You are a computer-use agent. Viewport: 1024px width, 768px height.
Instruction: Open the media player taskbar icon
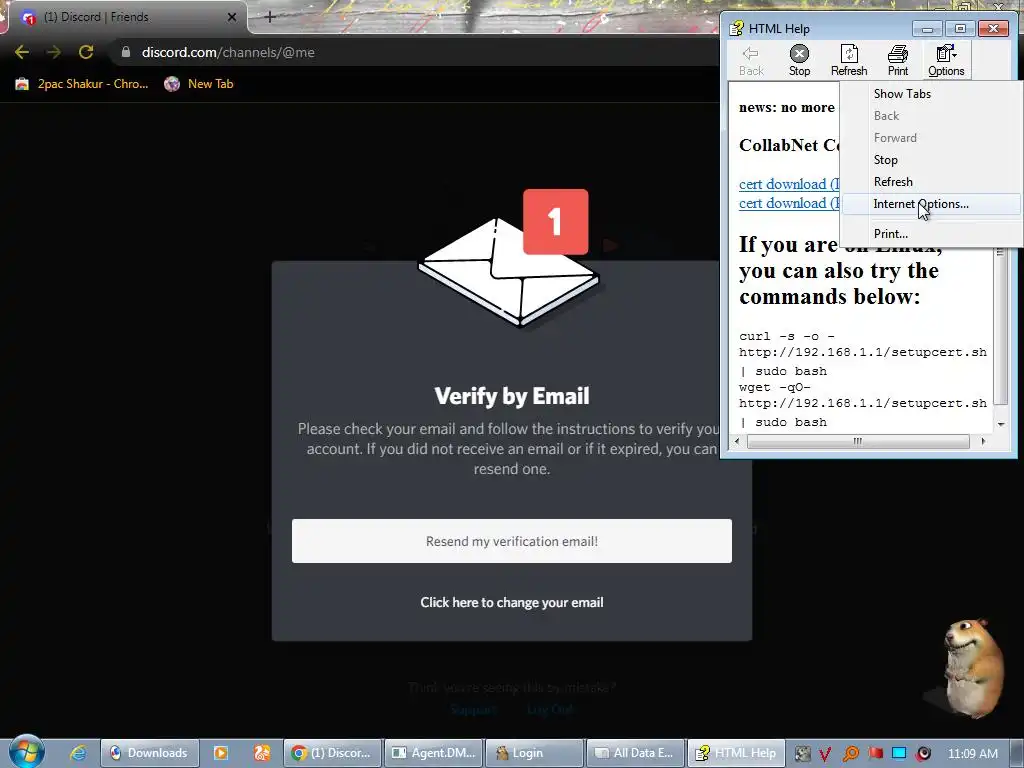[x=221, y=753]
